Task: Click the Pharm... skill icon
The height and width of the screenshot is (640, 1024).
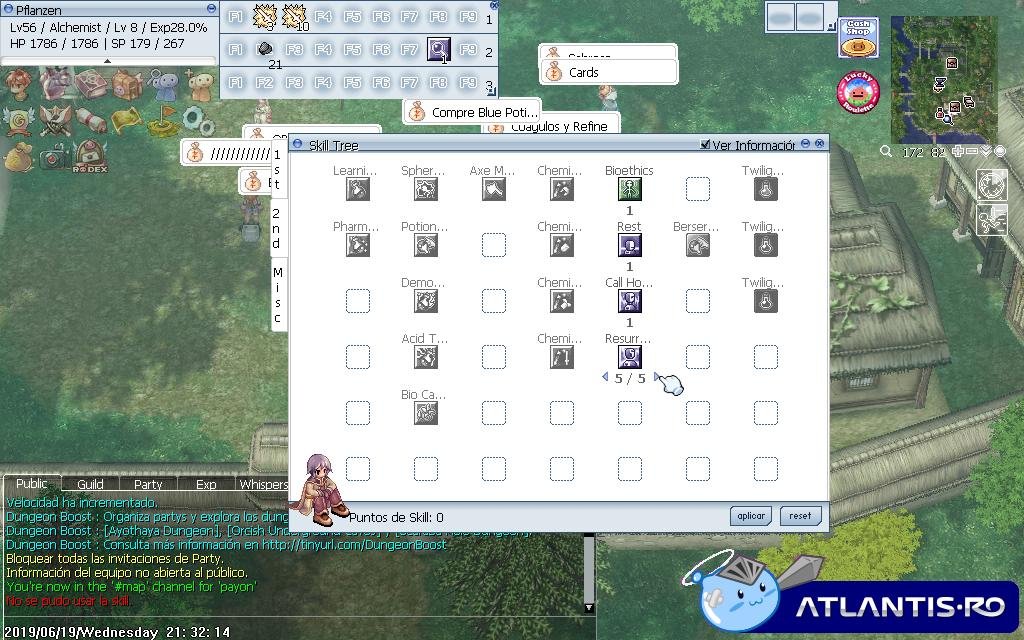Action: click(x=358, y=246)
